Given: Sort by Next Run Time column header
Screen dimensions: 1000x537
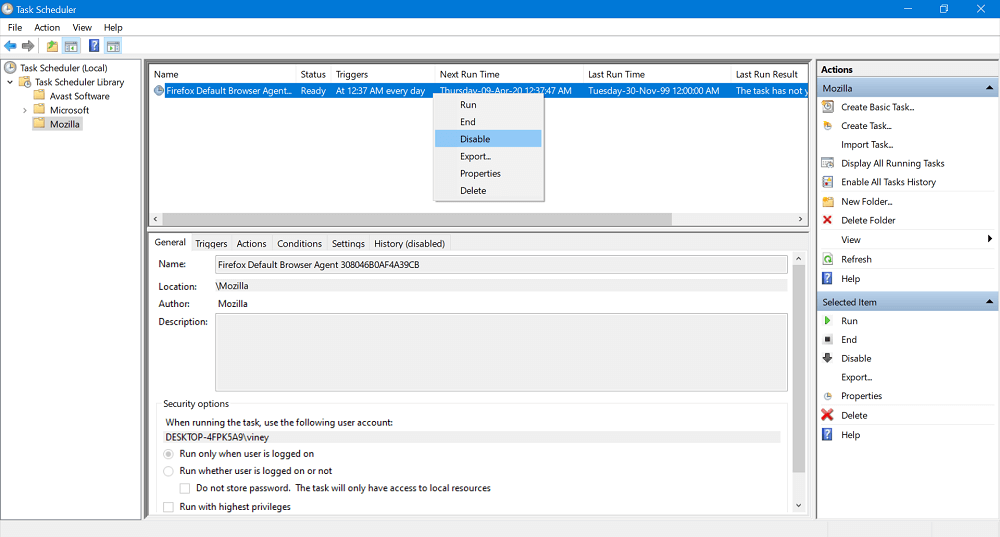Looking at the screenshot, I should (x=509, y=75).
